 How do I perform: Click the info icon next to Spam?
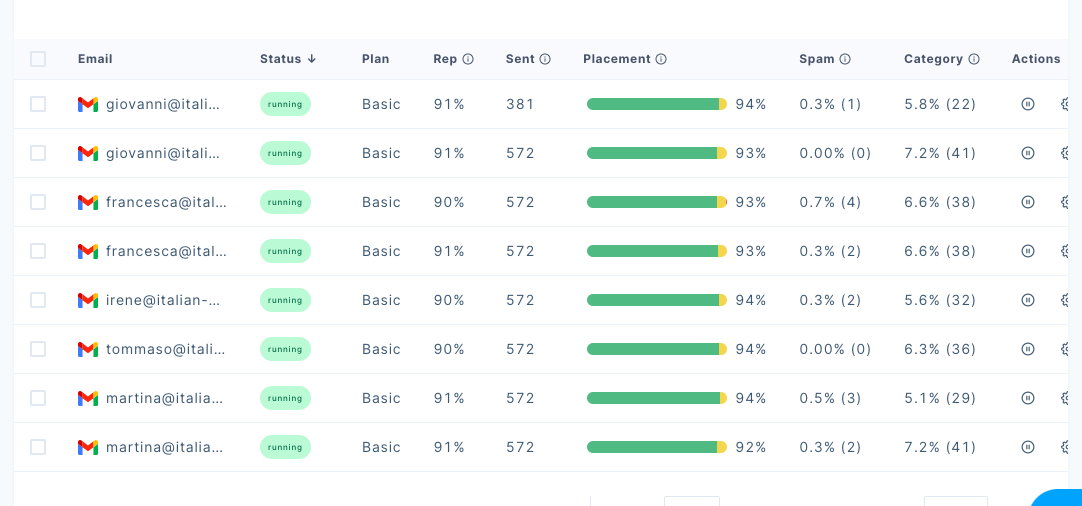click(x=845, y=59)
